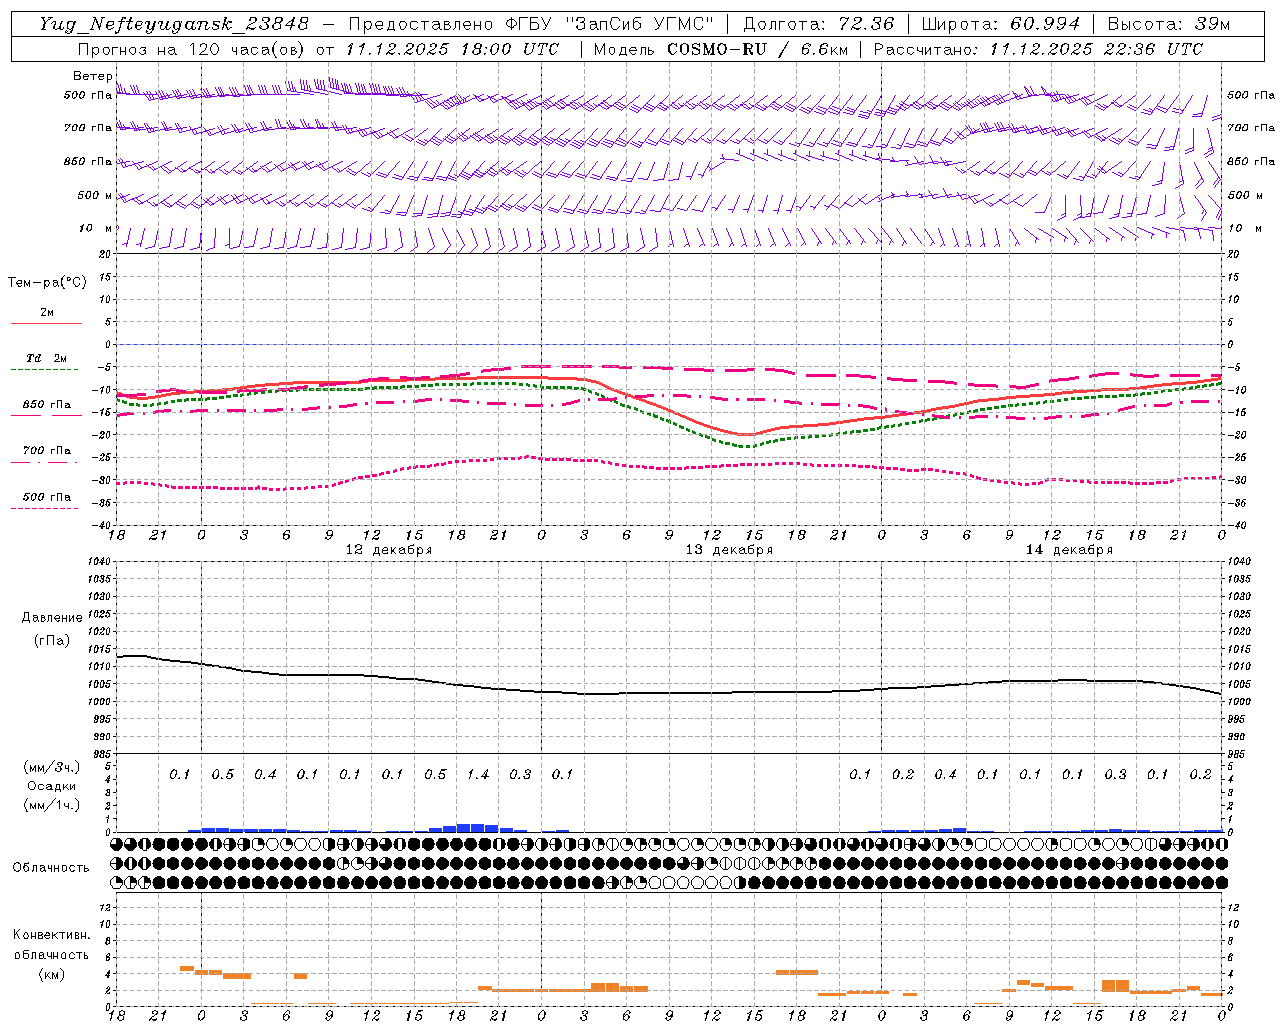Click the Ветер panel label
Screen dimensions: 1280x1024
click(92, 76)
